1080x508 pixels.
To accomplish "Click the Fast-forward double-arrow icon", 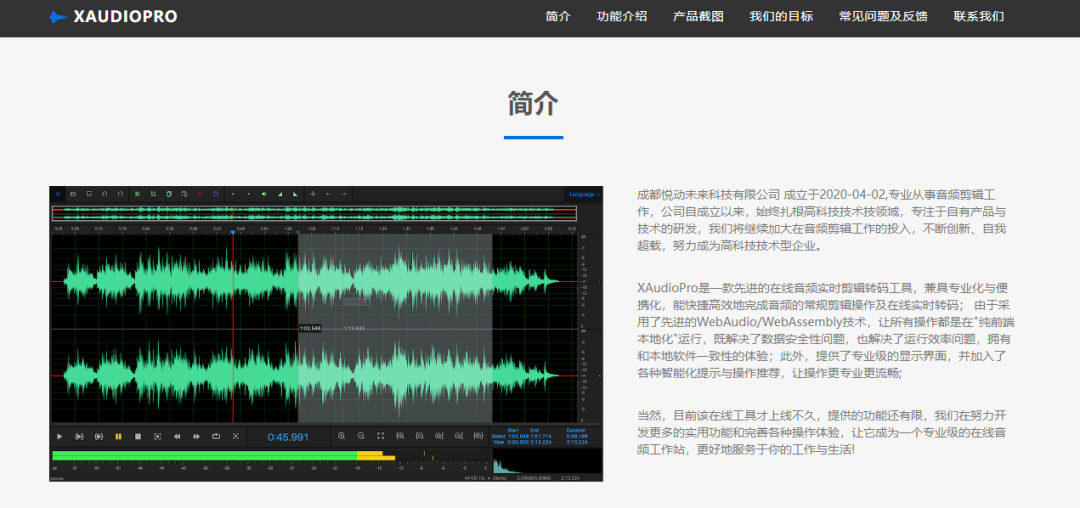I will click(196, 436).
